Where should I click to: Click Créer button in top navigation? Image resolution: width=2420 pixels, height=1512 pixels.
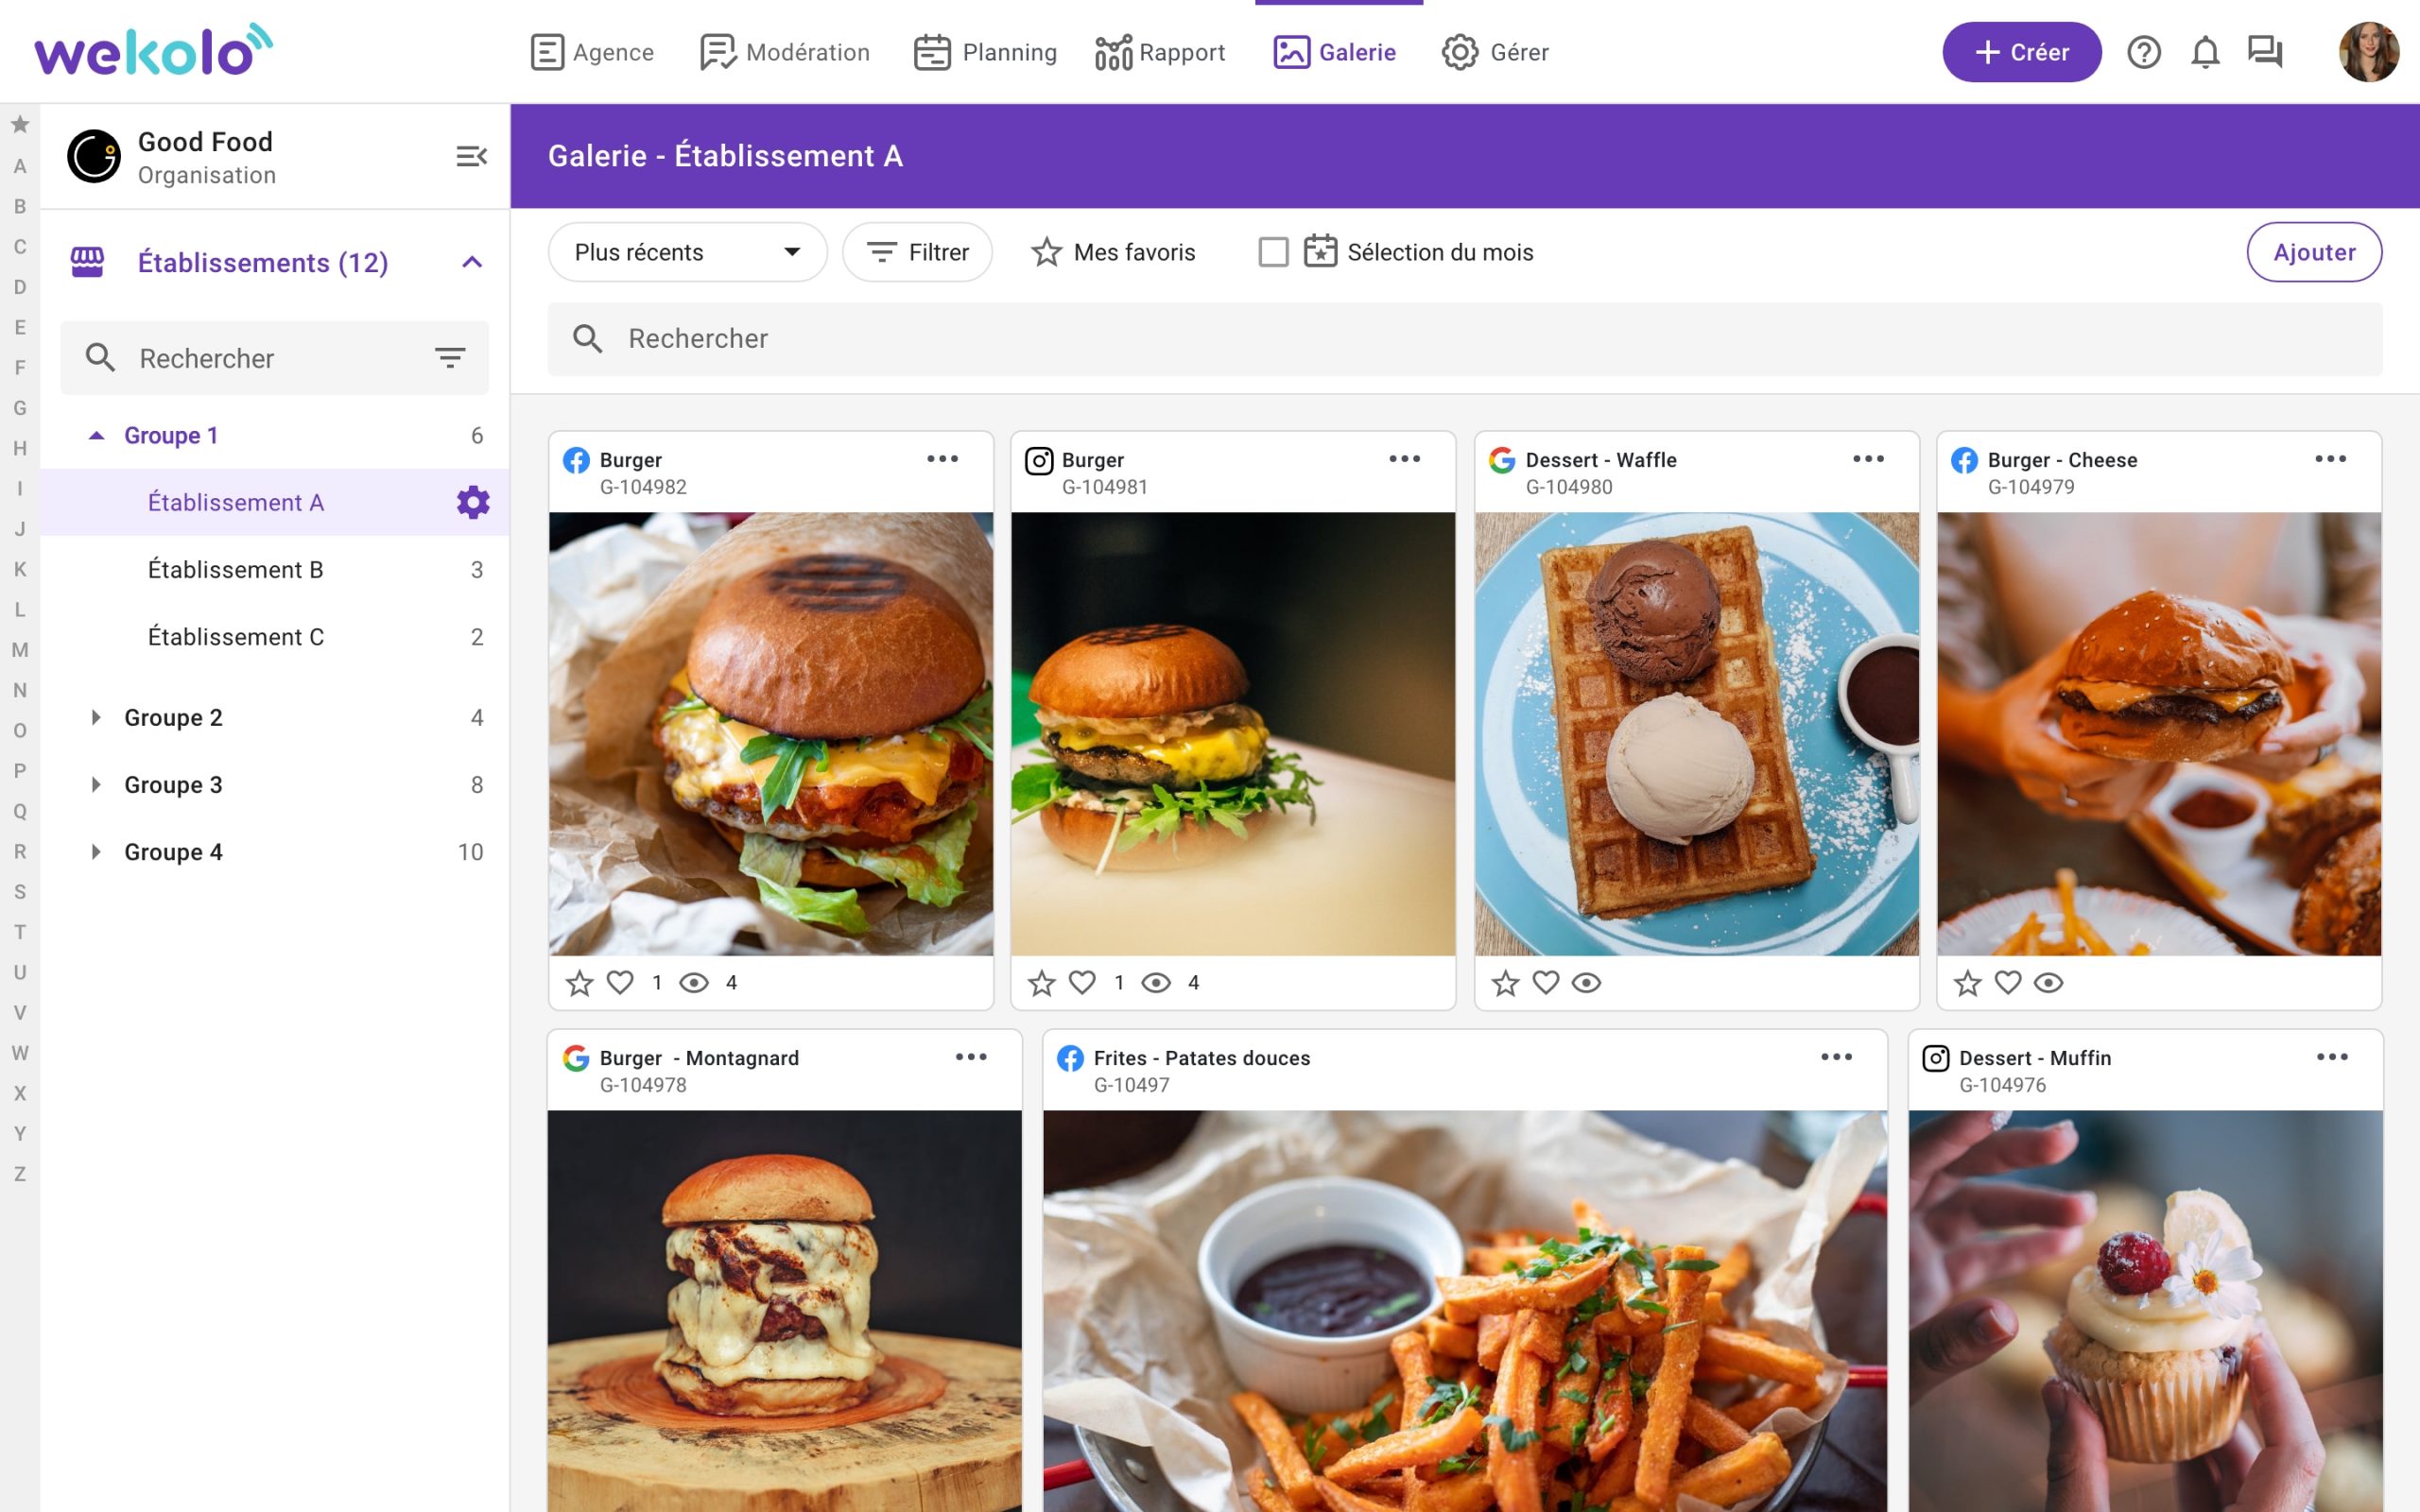click(x=2019, y=50)
